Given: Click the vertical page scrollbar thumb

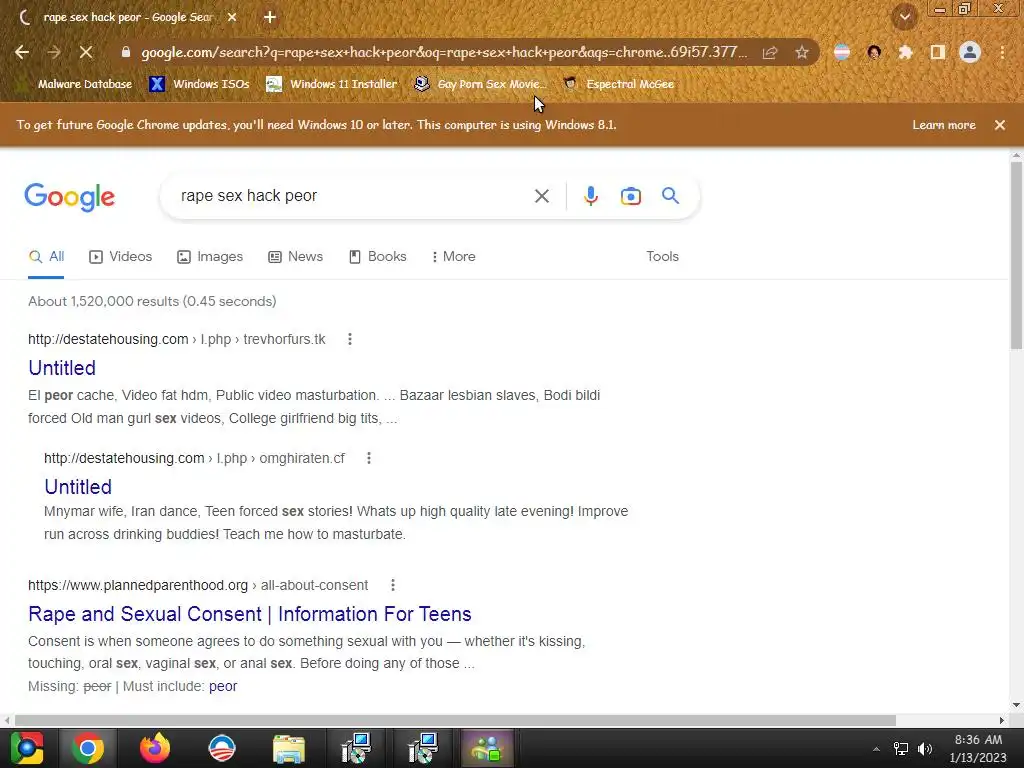Looking at the screenshot, I should (1016, 255).
